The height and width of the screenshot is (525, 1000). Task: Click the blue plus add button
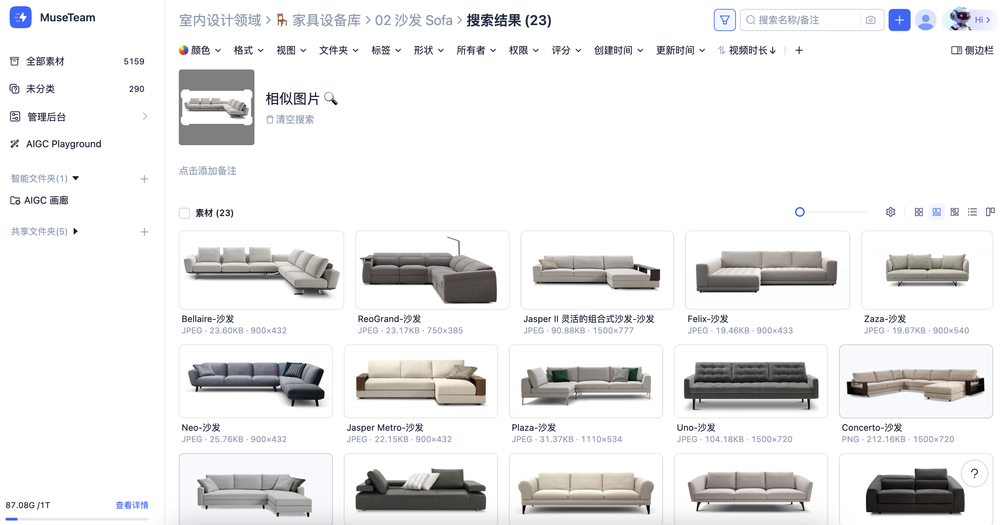pos(899,20)
